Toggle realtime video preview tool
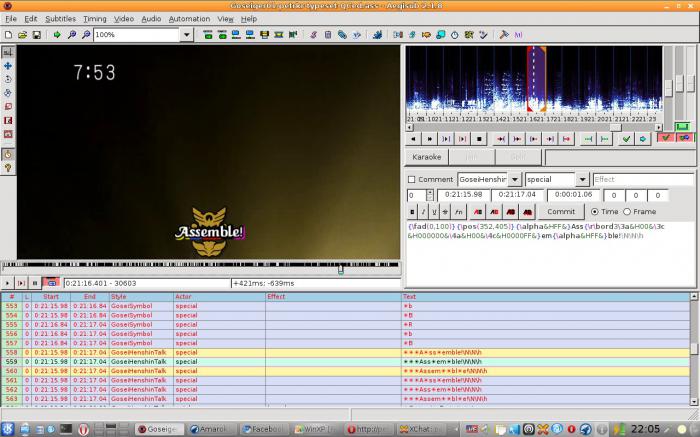Viewport: 700px width, 437px height. (8, 154)
